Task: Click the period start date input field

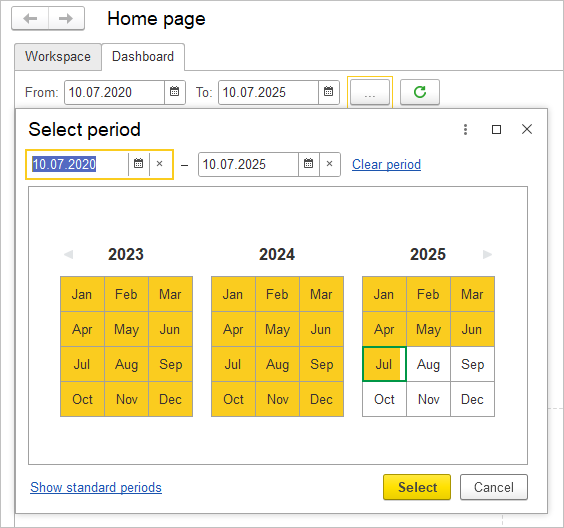Action: pyautogui.click(x=78, y=164)
